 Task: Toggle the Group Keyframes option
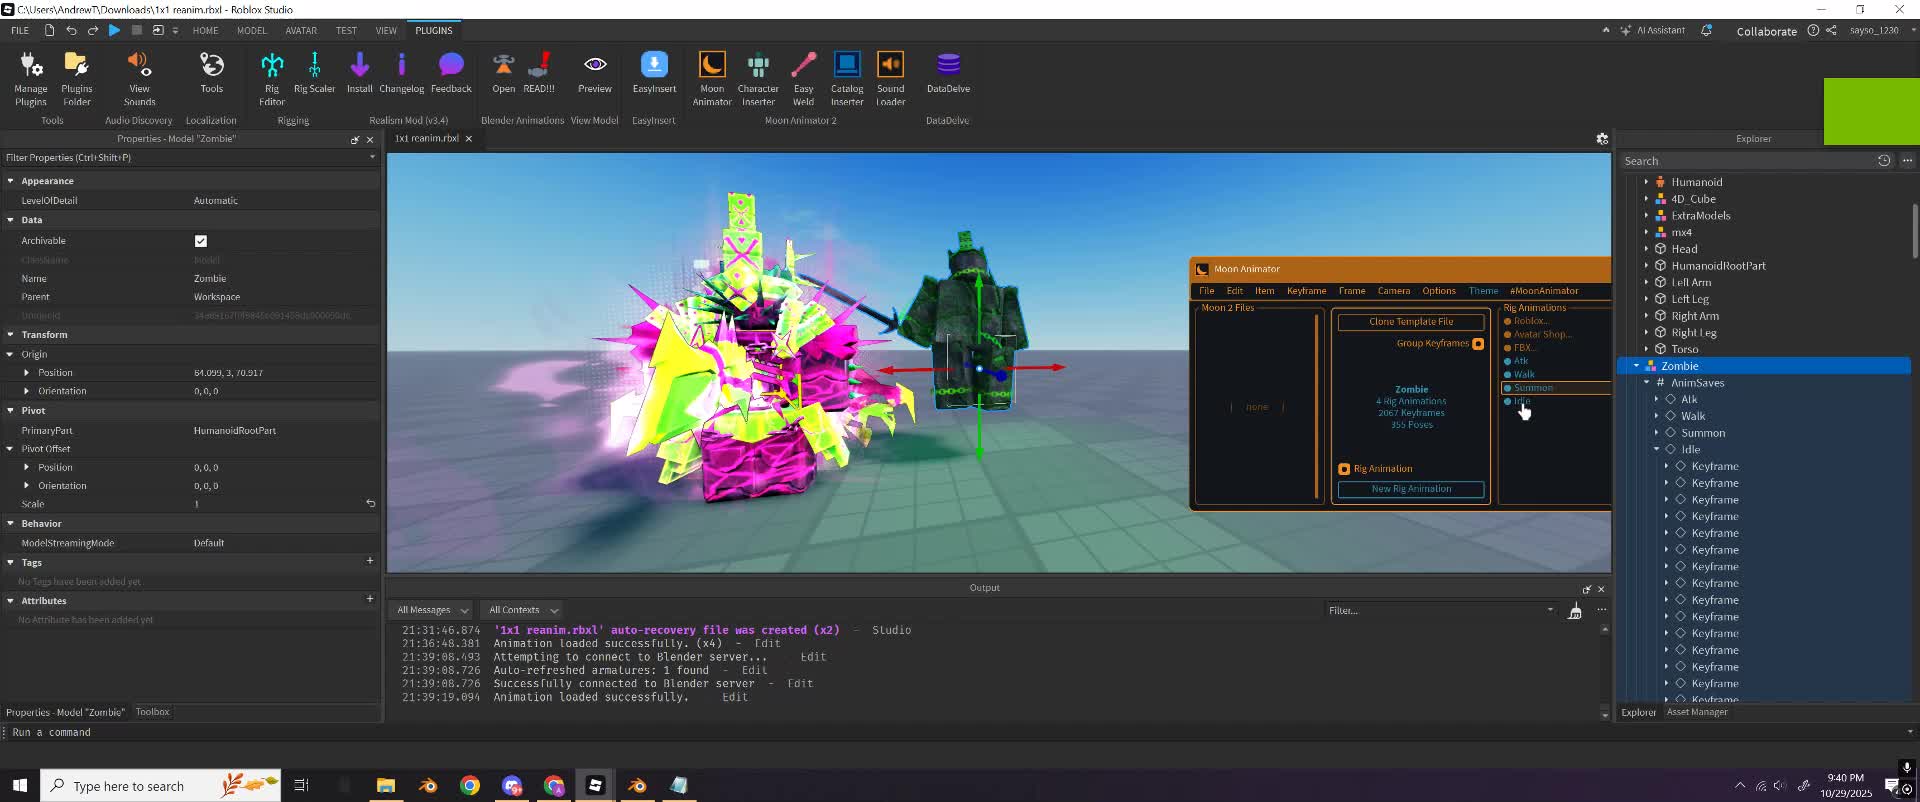pyautogui.click(x=1478, y=344)
